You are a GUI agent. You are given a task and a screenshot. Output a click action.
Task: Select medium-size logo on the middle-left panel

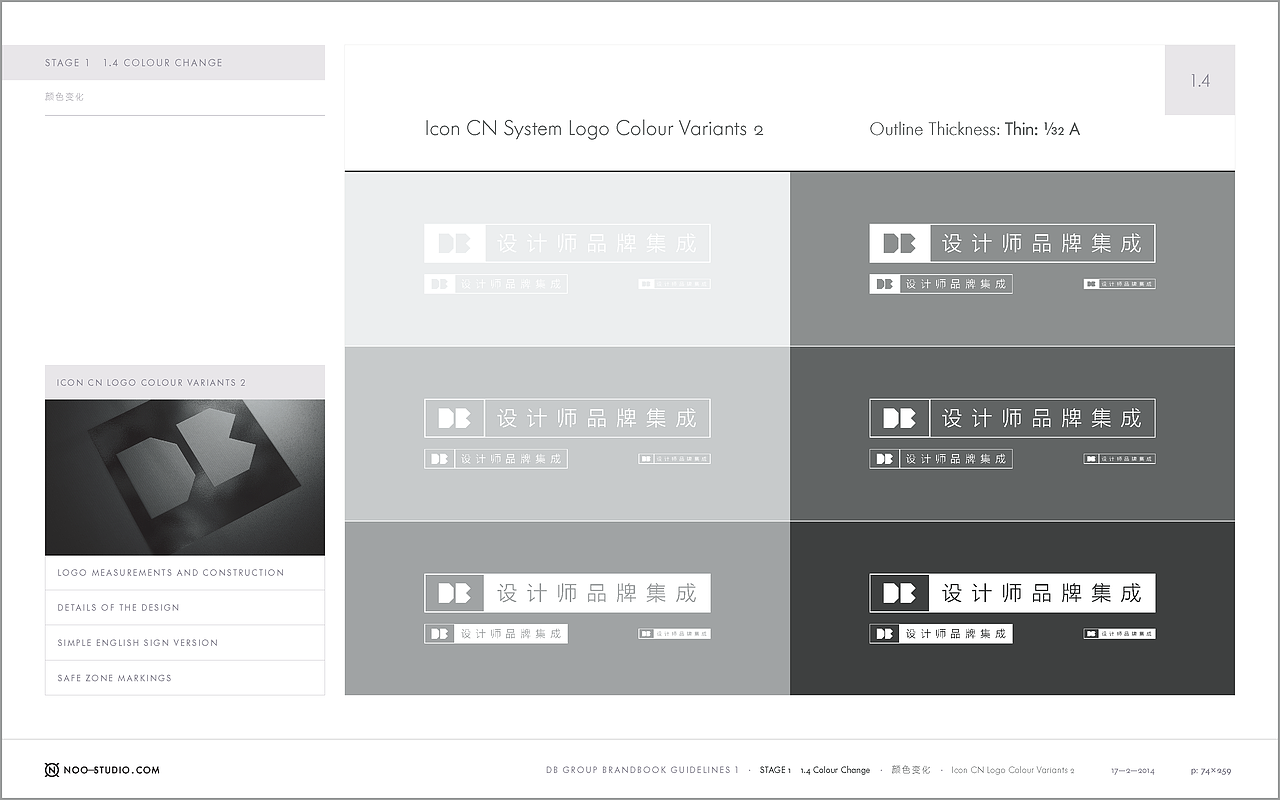point(496,459)
